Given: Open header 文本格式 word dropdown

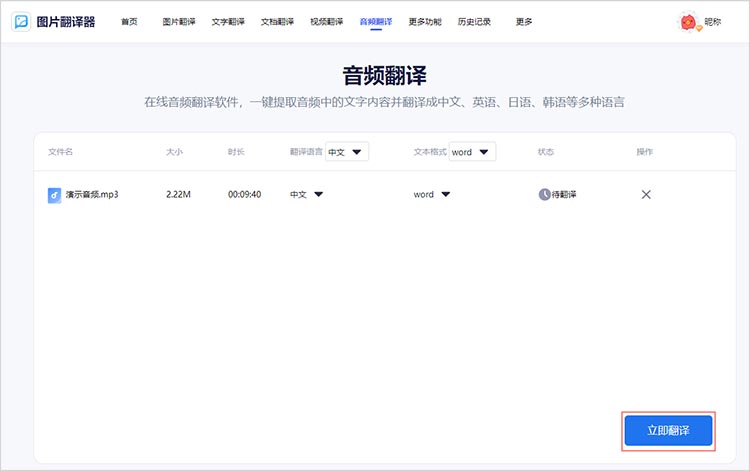Looking at the screenshot, I should 472,152.
